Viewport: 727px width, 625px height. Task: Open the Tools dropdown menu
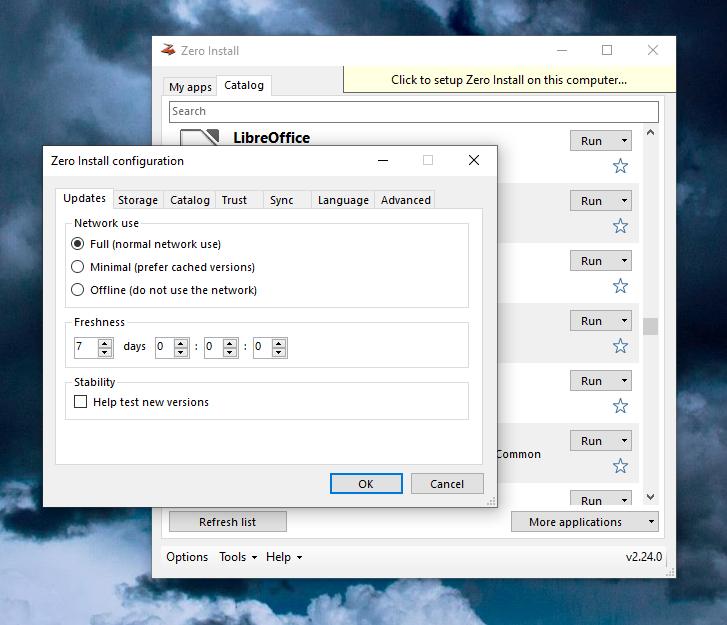tap(238, 557)
